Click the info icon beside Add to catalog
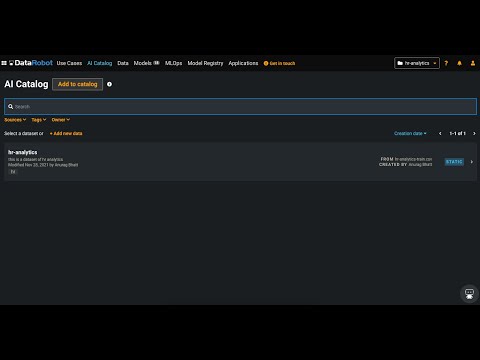The height and width of the screenshot is (360, 480). tap(109, 84)
